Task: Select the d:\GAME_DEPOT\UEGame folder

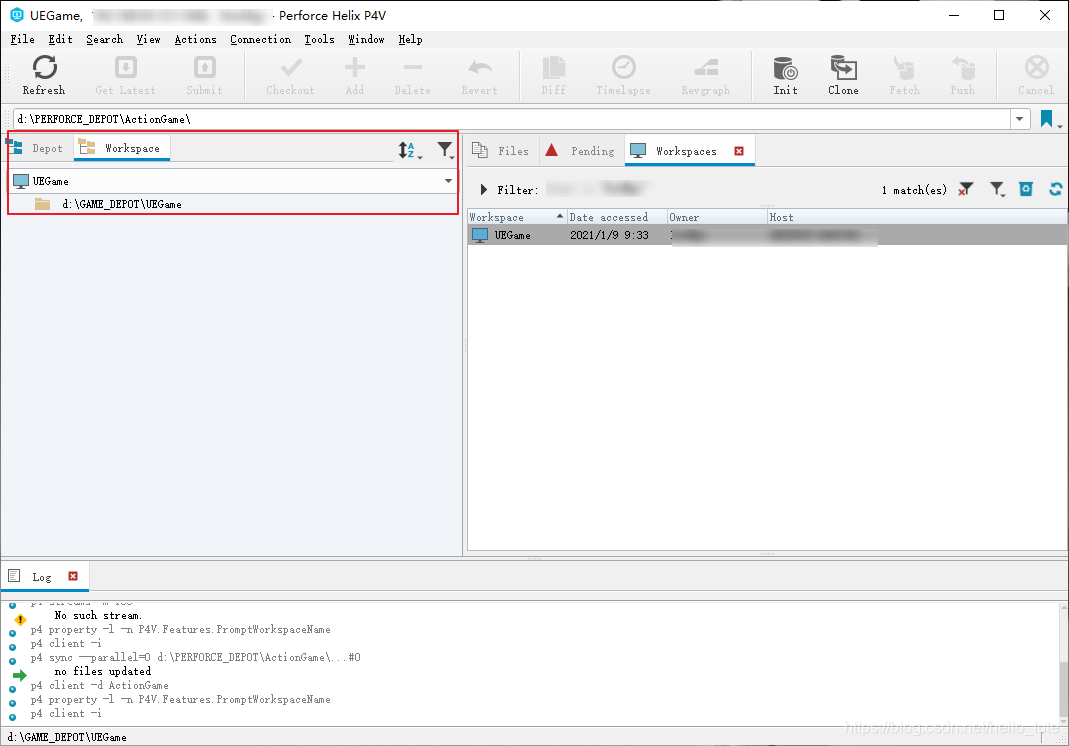Action: [x=121, y=204]
